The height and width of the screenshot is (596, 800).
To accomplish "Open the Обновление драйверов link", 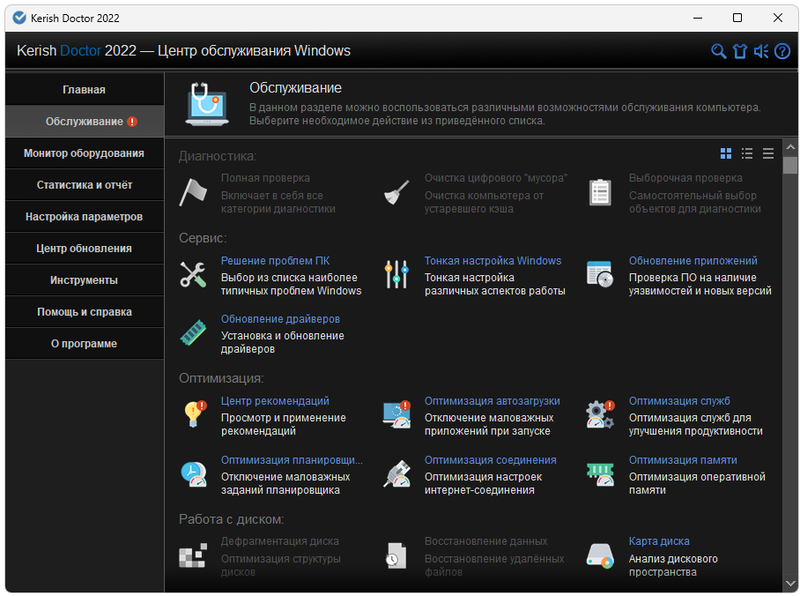I will (280, 319).
